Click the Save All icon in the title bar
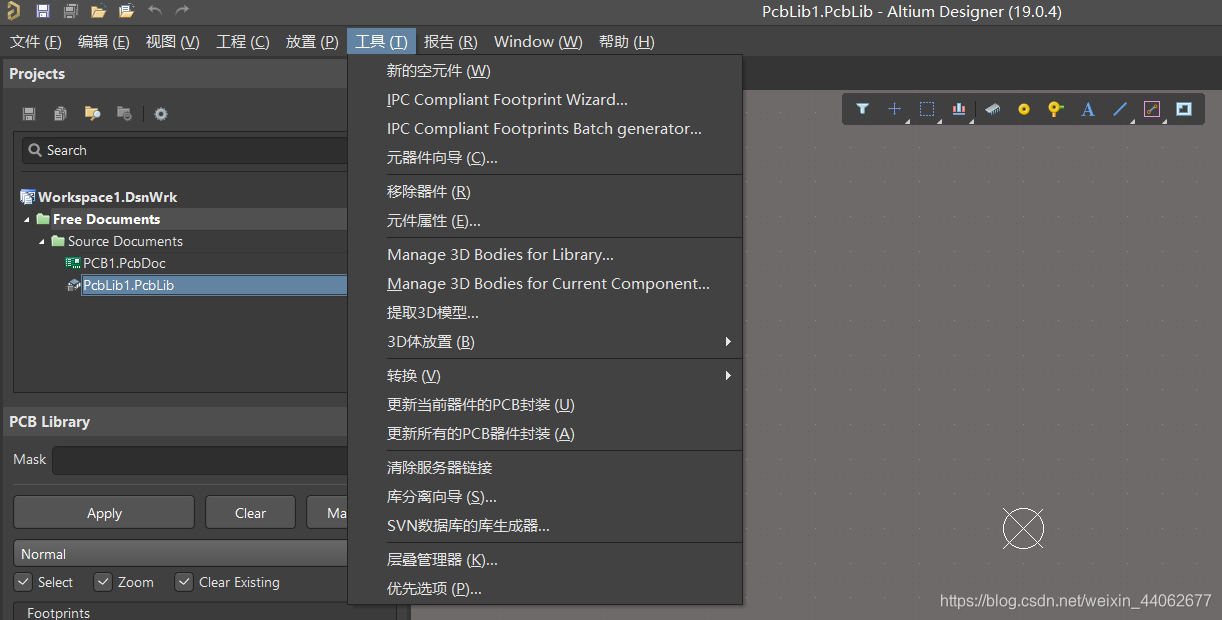This screenshot has height=620, width=1222. pos(71,12)
